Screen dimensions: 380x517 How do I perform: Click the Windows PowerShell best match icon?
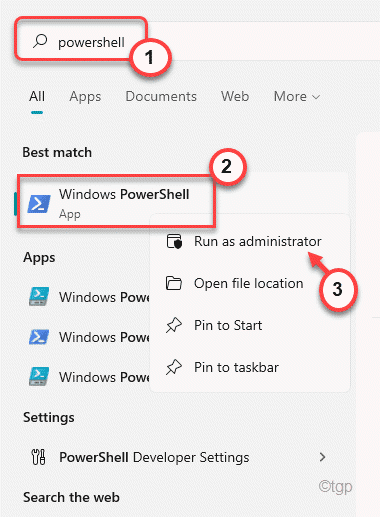click(39, 204)
